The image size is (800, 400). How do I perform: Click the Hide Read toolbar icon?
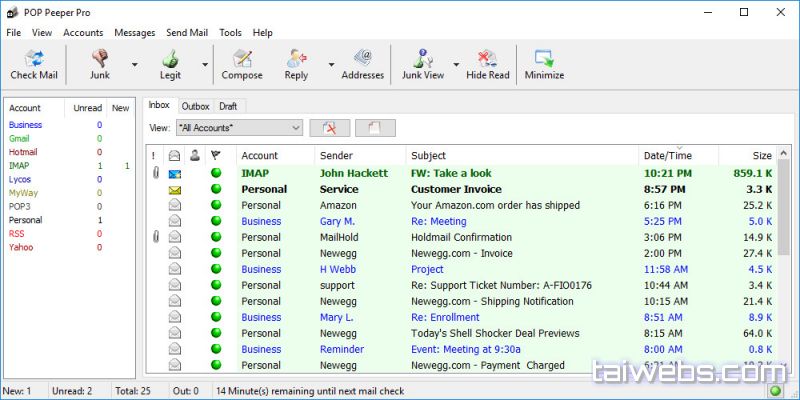point(488,58)
